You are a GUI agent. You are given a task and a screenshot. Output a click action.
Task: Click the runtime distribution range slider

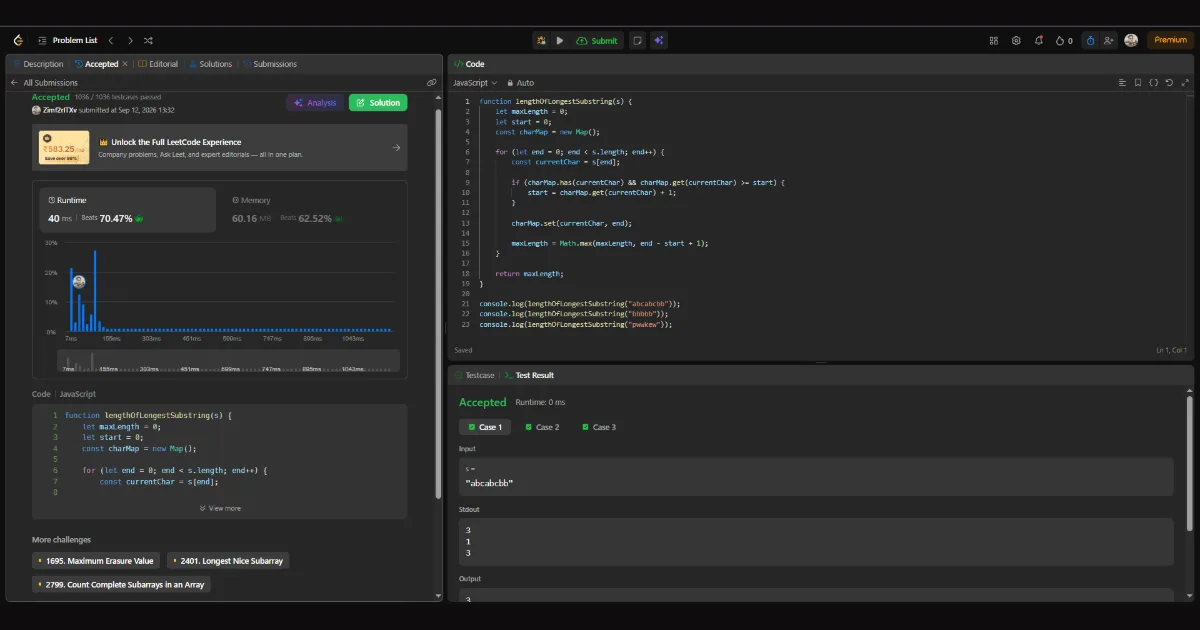point(228,361)
